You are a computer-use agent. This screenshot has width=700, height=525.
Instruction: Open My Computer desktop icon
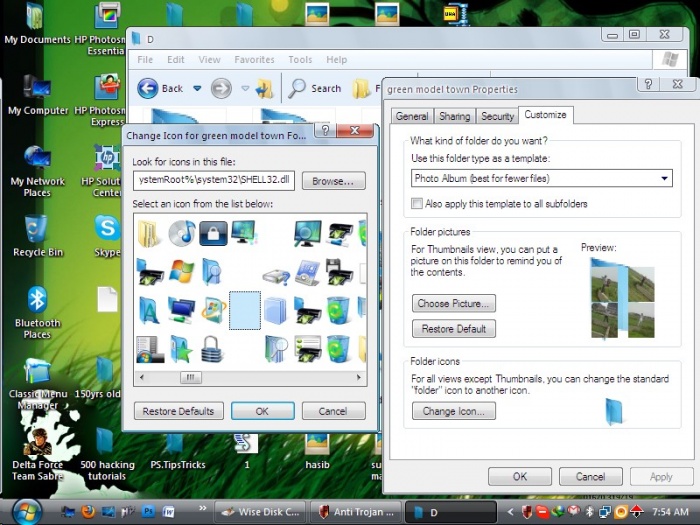click(38, 96)
